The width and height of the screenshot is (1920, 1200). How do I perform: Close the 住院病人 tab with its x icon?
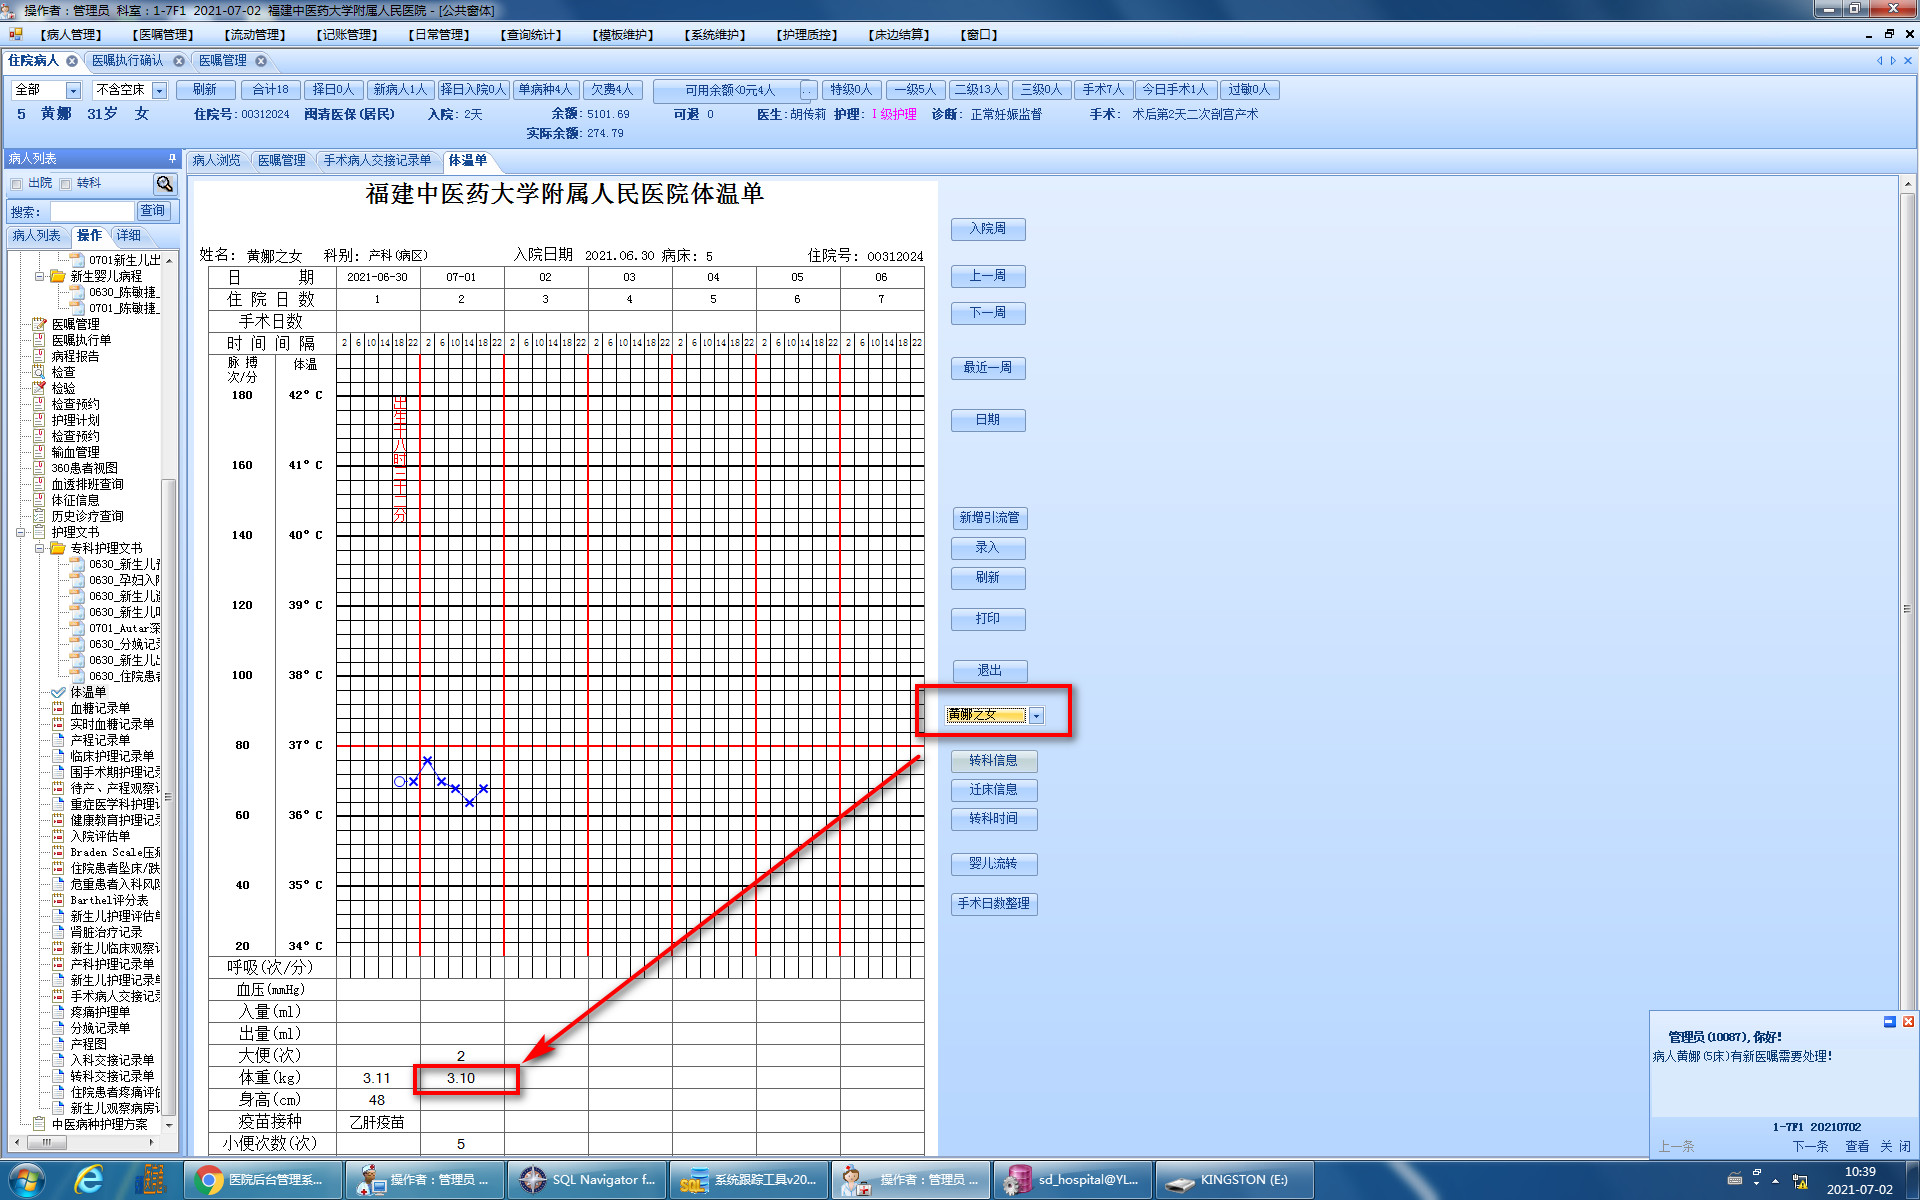pos(72,61)
